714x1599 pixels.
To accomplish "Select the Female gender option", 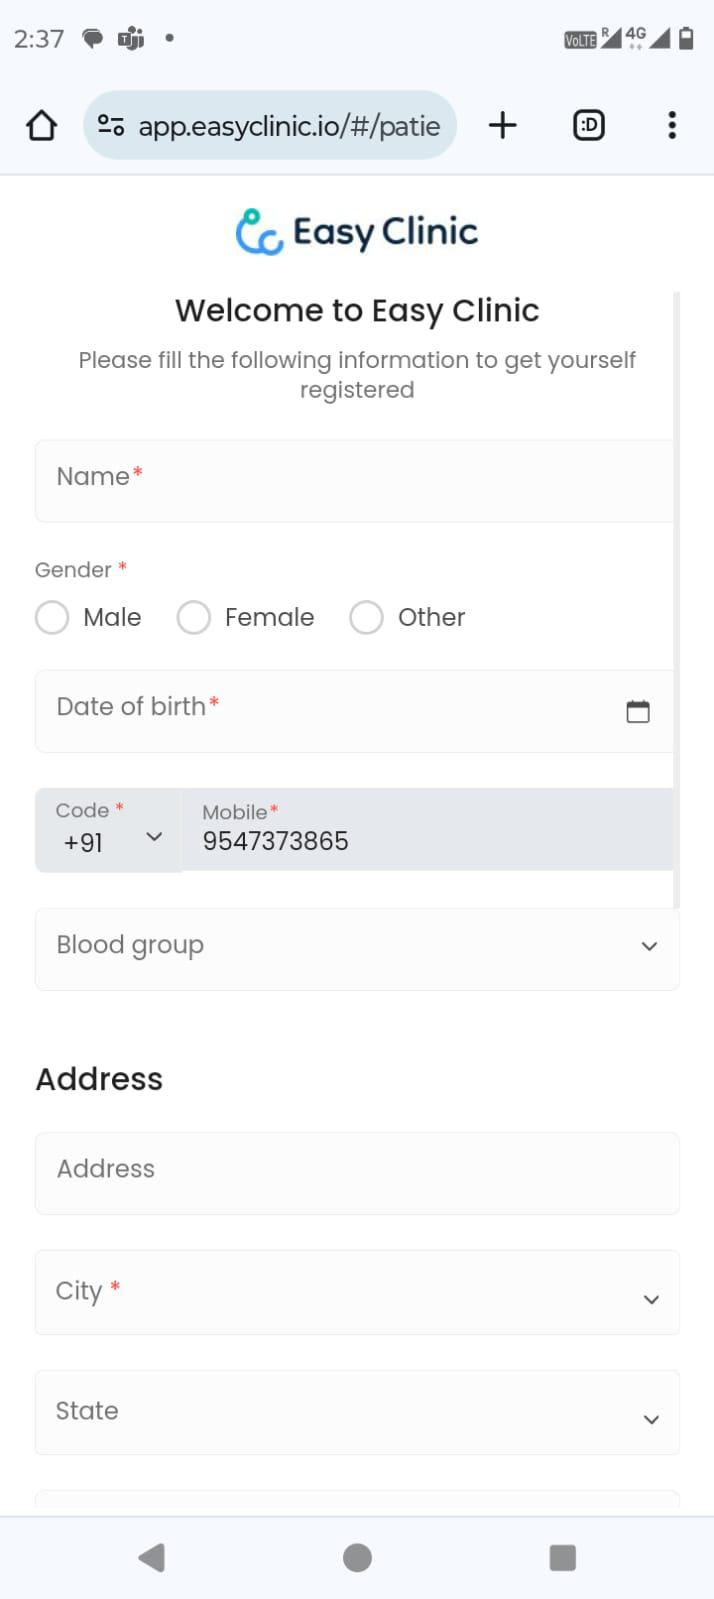I will pos(194,617).
